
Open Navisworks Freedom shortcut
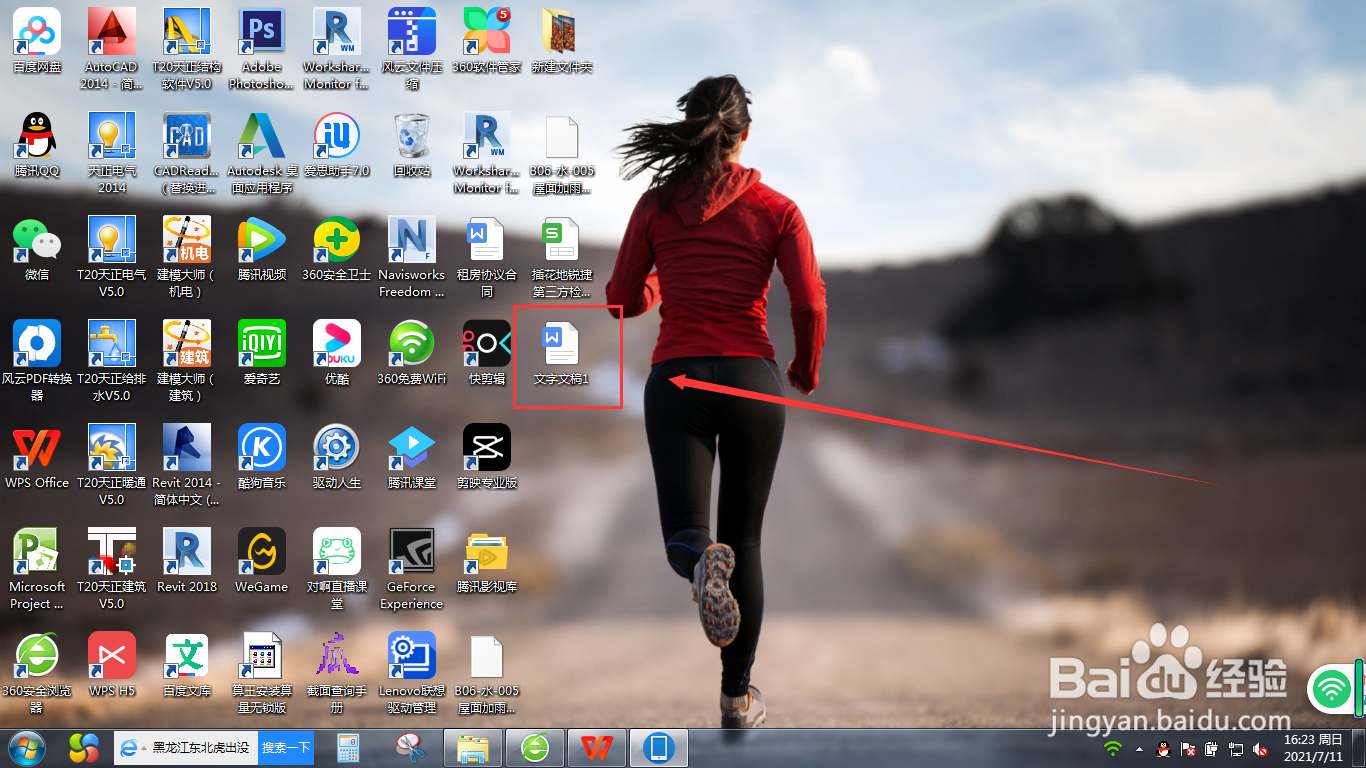tap(412, 257)
